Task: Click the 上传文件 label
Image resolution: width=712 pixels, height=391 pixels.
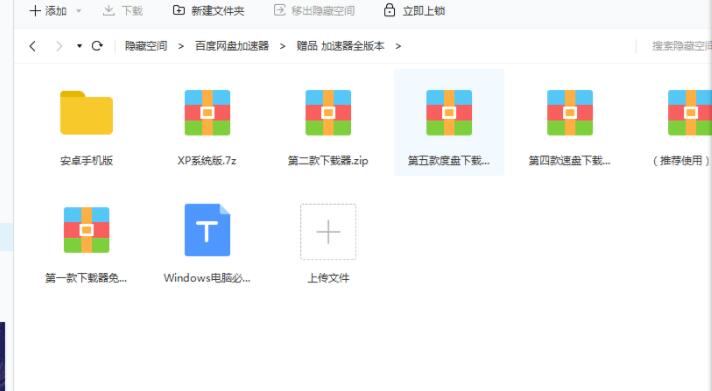Action: [x=328, y=278]
